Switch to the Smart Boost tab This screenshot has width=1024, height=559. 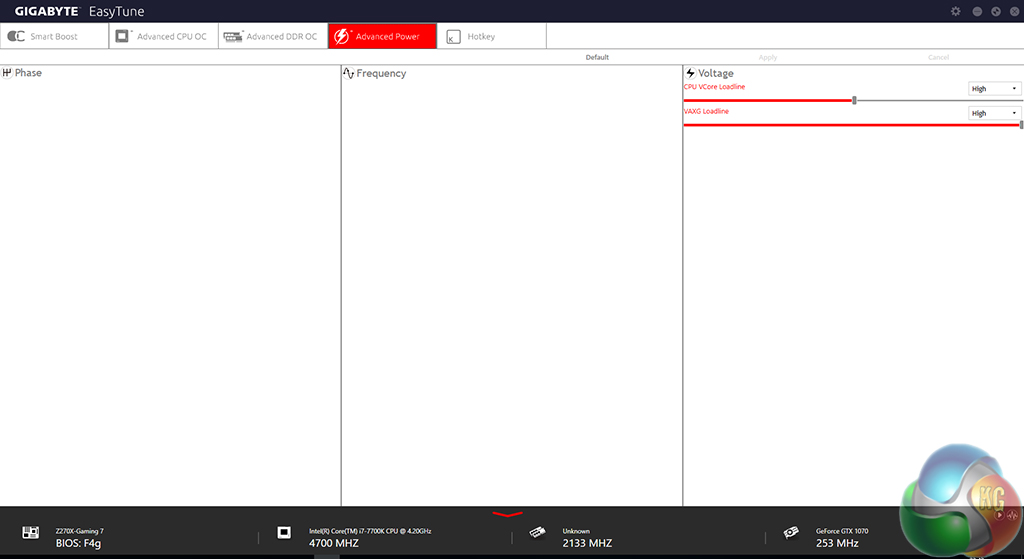tap(54, 37)
